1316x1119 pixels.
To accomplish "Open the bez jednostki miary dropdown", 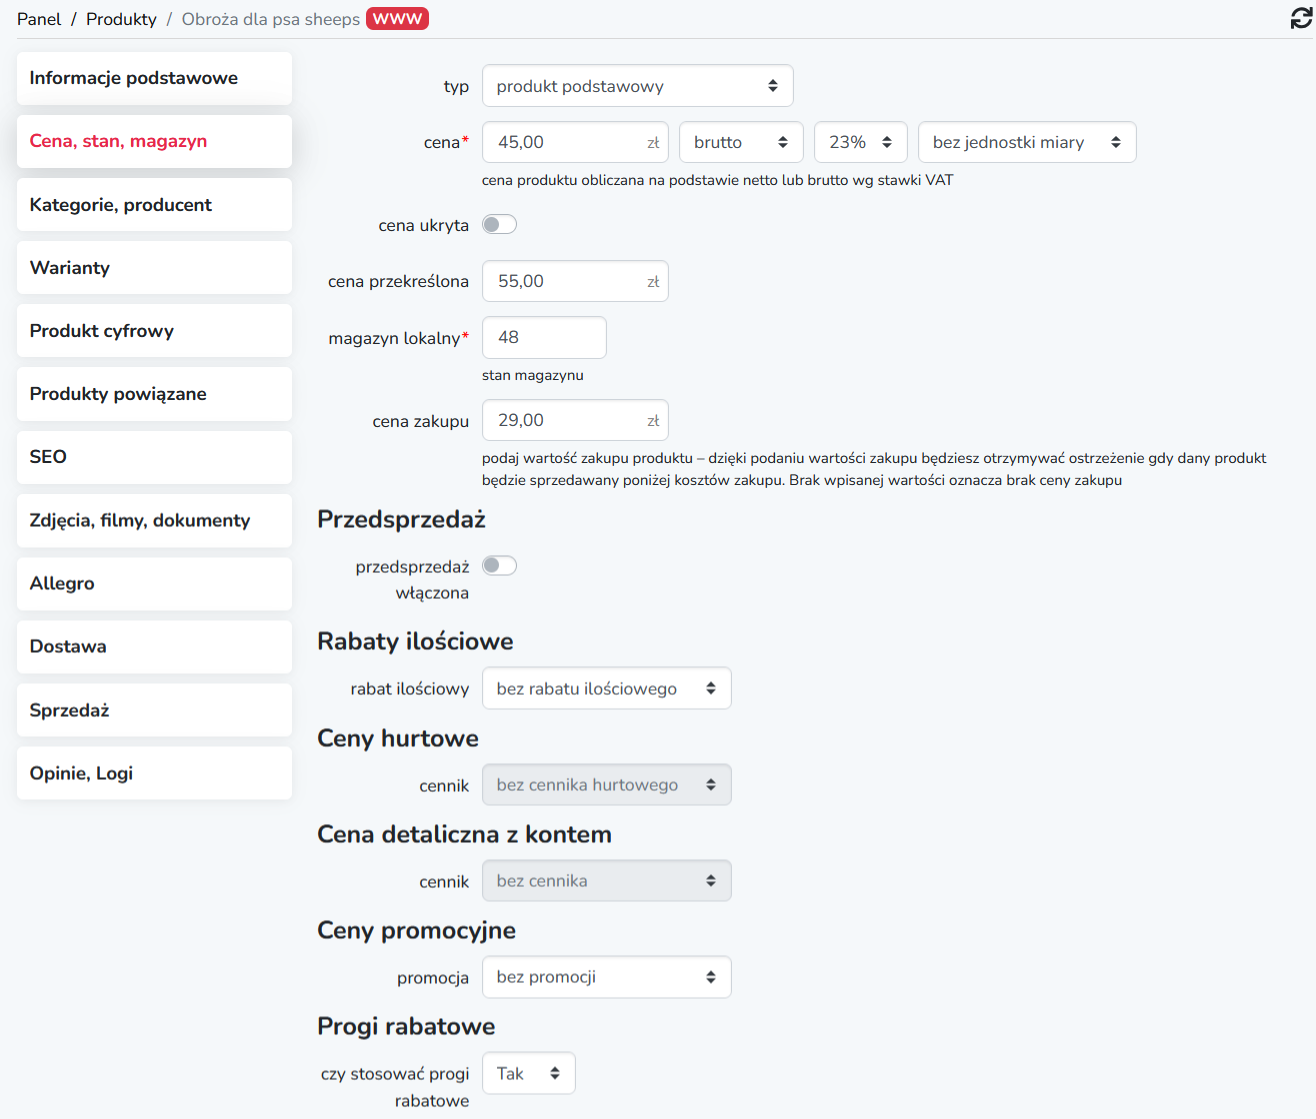I will click(x=1027, y=142).
